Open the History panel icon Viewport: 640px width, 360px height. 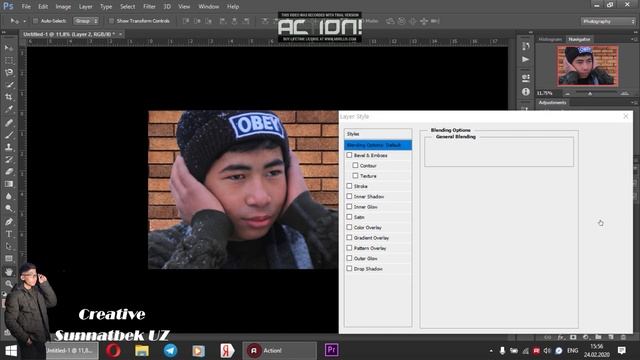(x=525, y=46)
